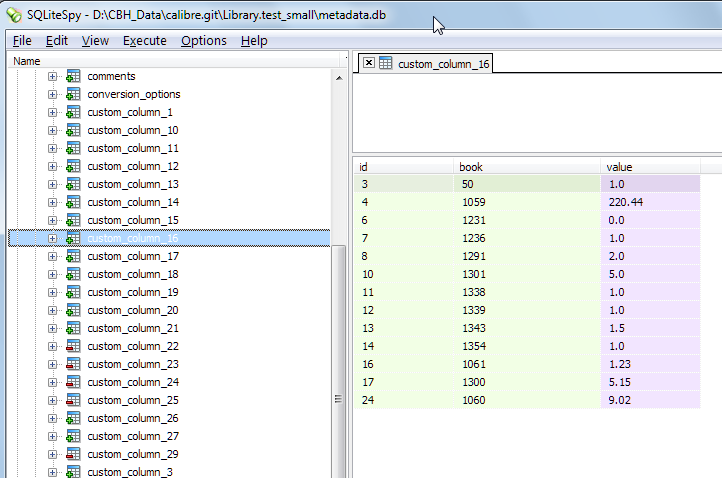Click the comments table icon
Screen dimensions: 722x478
click(x=73, y=76)
